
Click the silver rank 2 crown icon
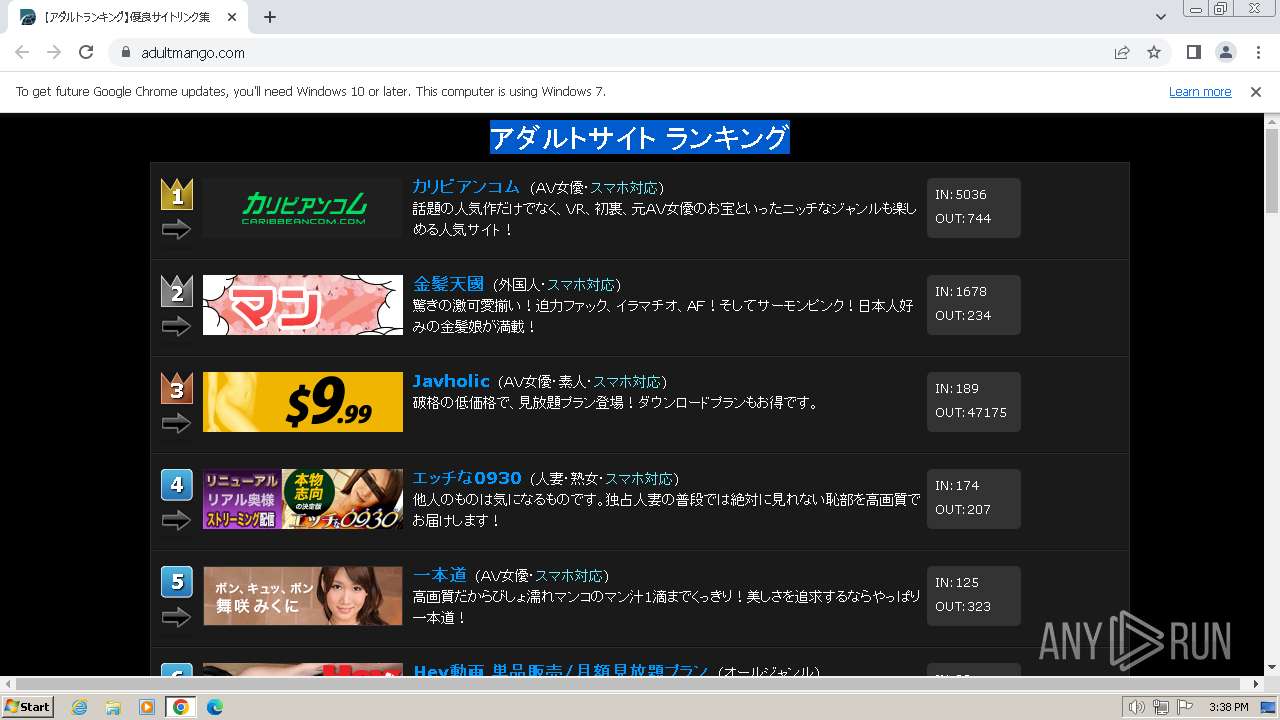pos(177,291)
